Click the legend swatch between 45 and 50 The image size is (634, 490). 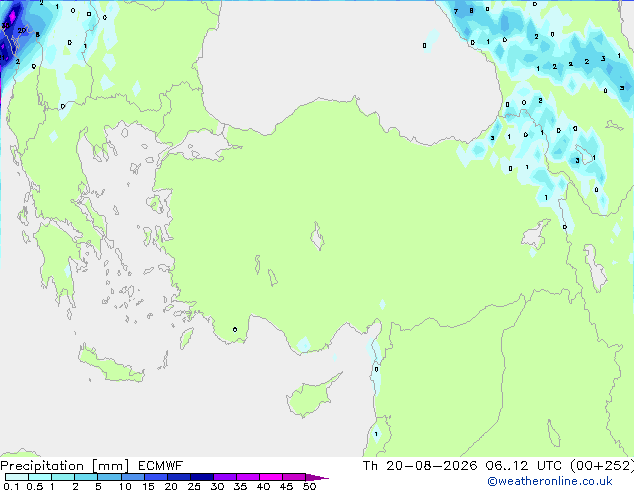click(294, 477)
